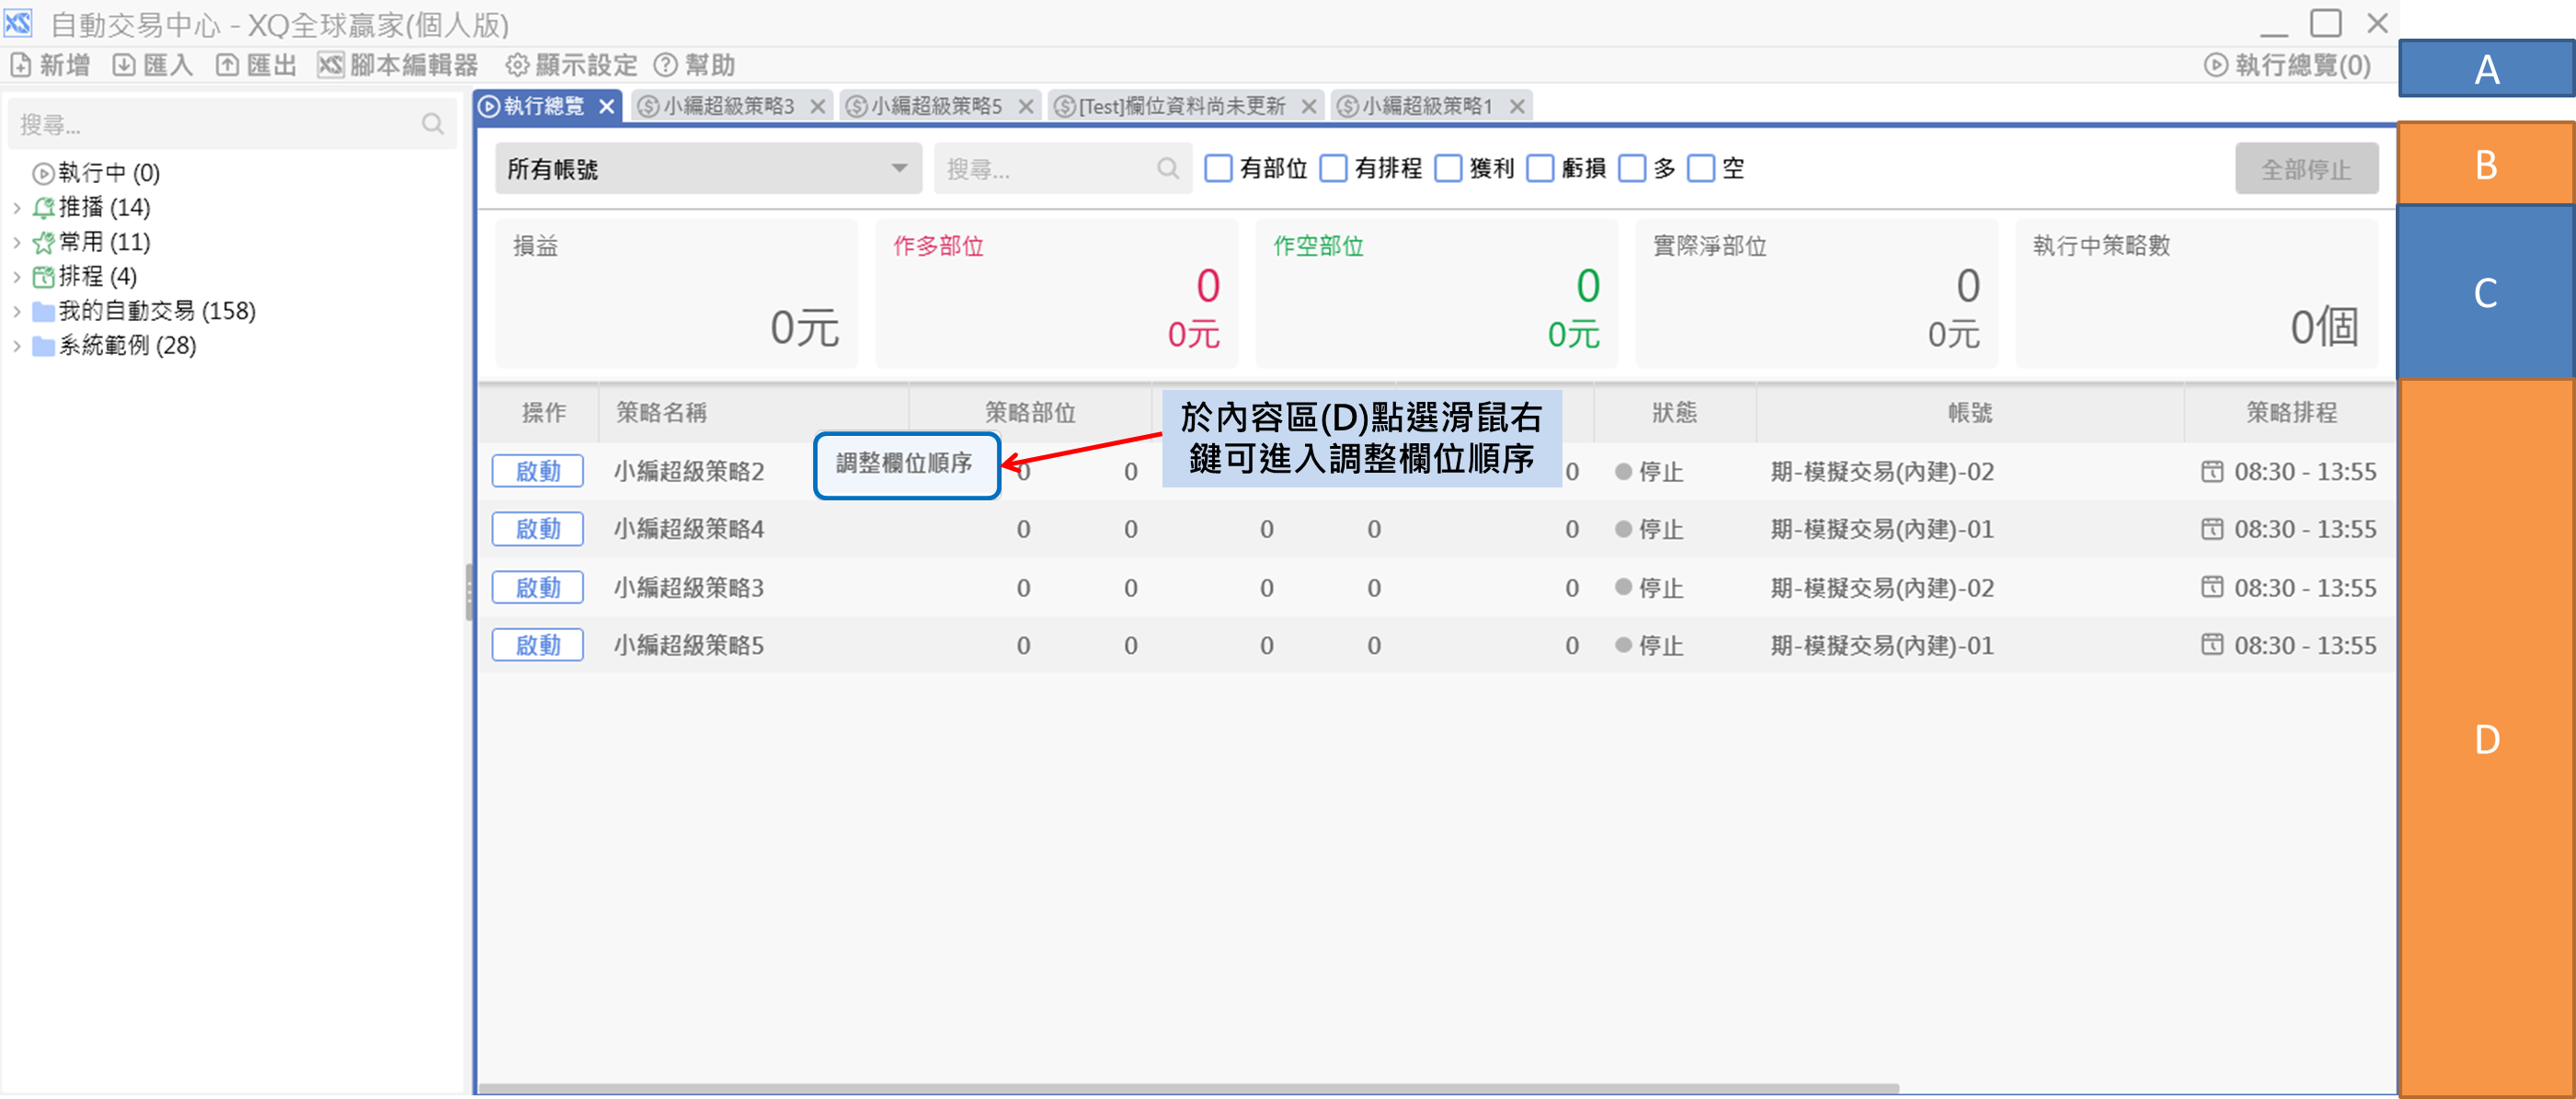Click the 新增 (new) icon
This screenshot has height=1099, width=2576.
21,65
